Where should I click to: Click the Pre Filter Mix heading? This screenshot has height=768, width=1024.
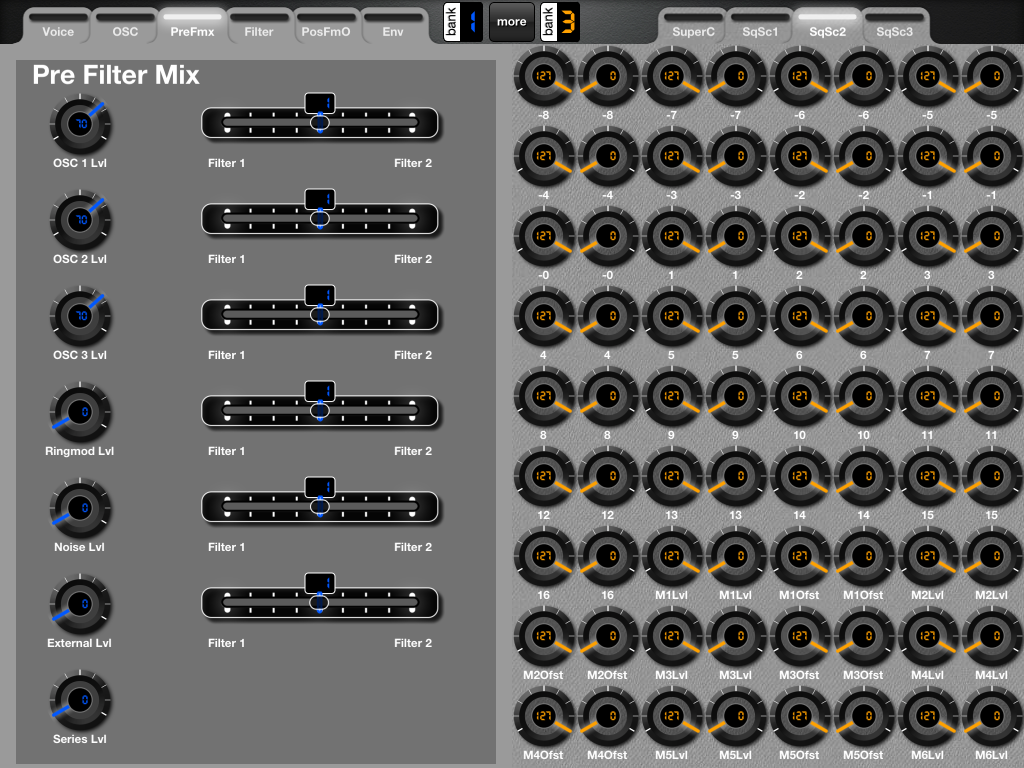(116, 75)
